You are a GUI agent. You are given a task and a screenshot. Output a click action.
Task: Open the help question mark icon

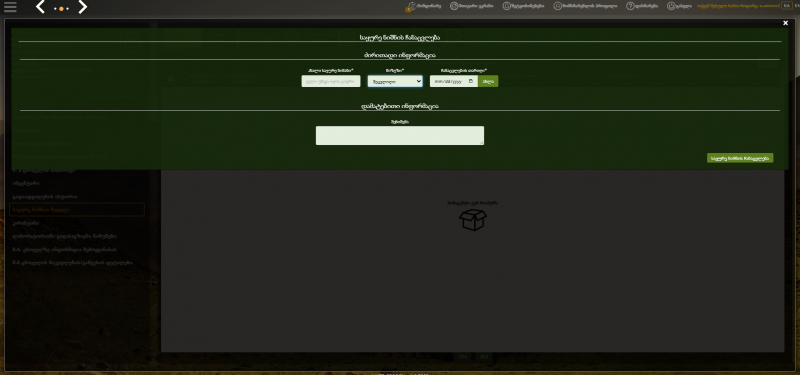(x=630, y=6)
